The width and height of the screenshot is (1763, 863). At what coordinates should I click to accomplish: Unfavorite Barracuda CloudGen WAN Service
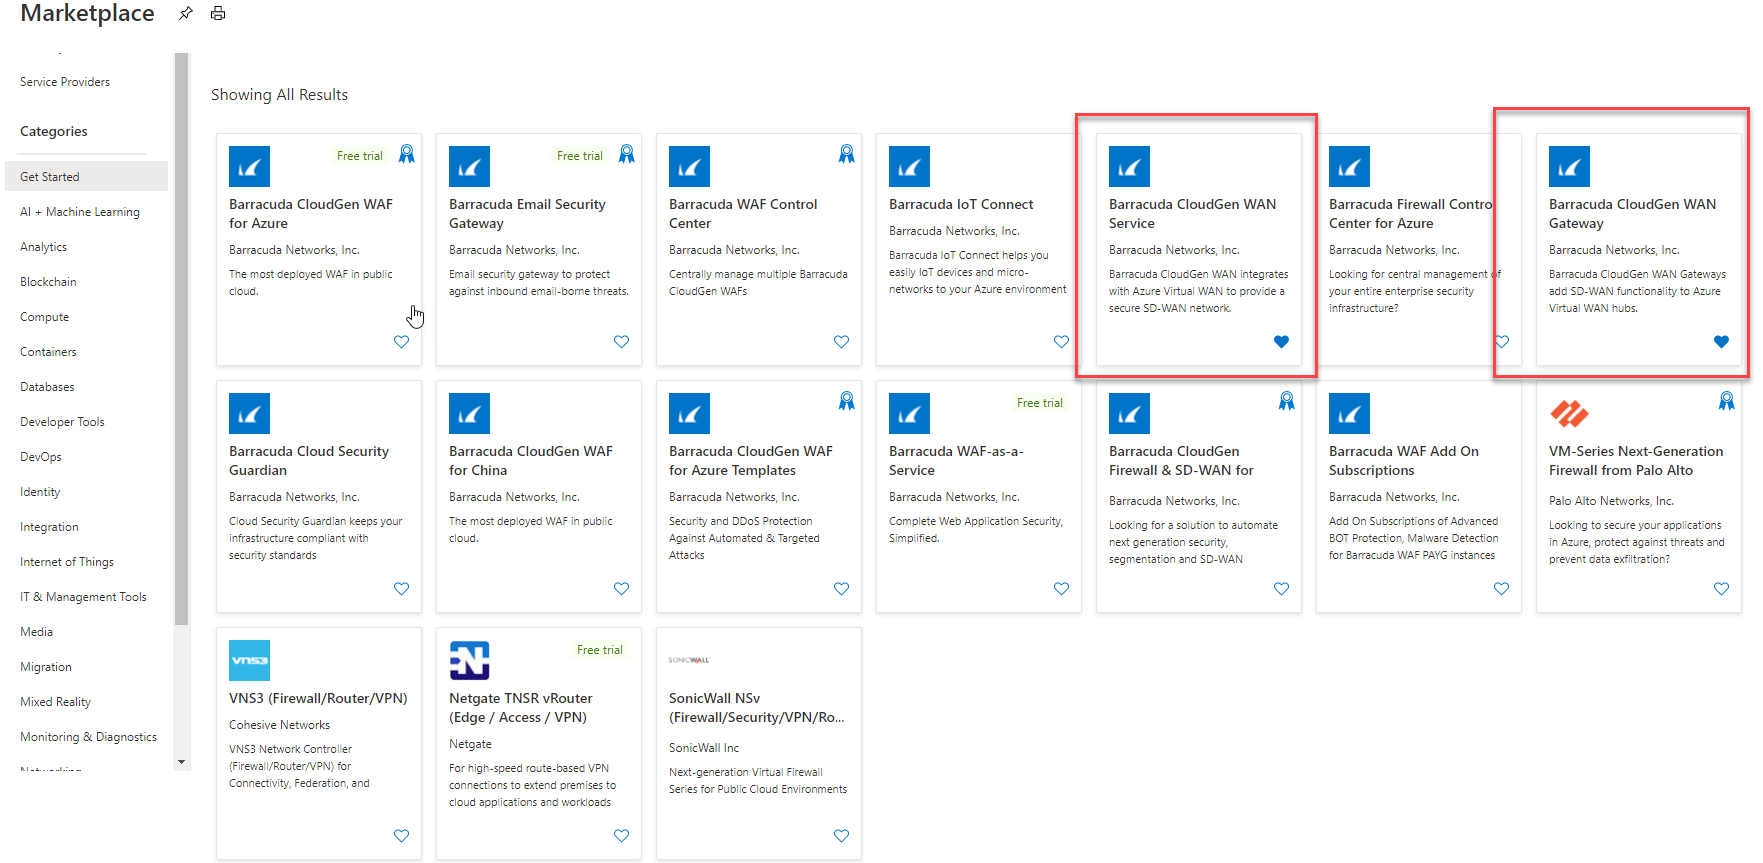click(x=1281, y=342)
